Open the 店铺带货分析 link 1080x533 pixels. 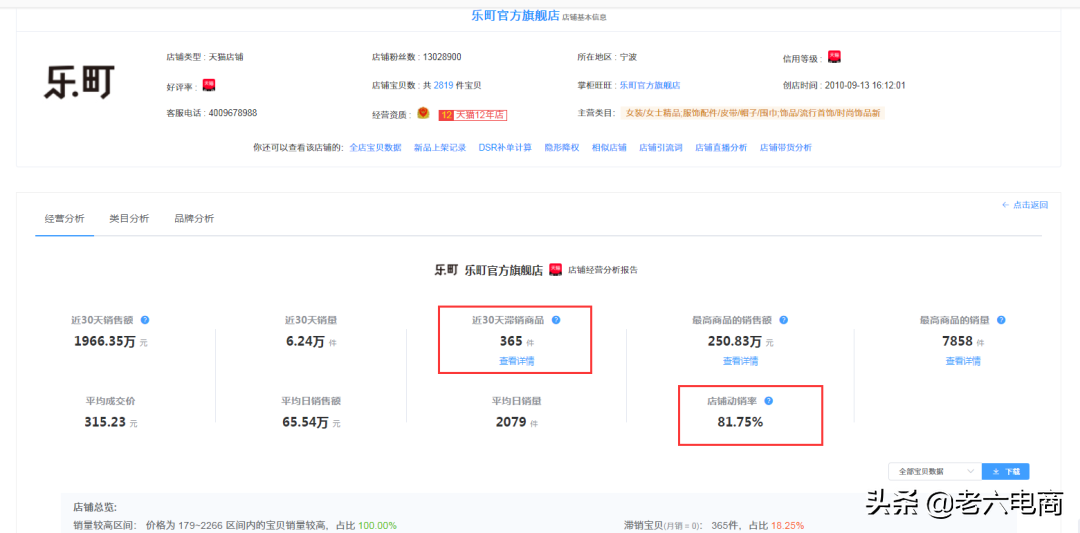pyautogui.click(x=786, y=147)
